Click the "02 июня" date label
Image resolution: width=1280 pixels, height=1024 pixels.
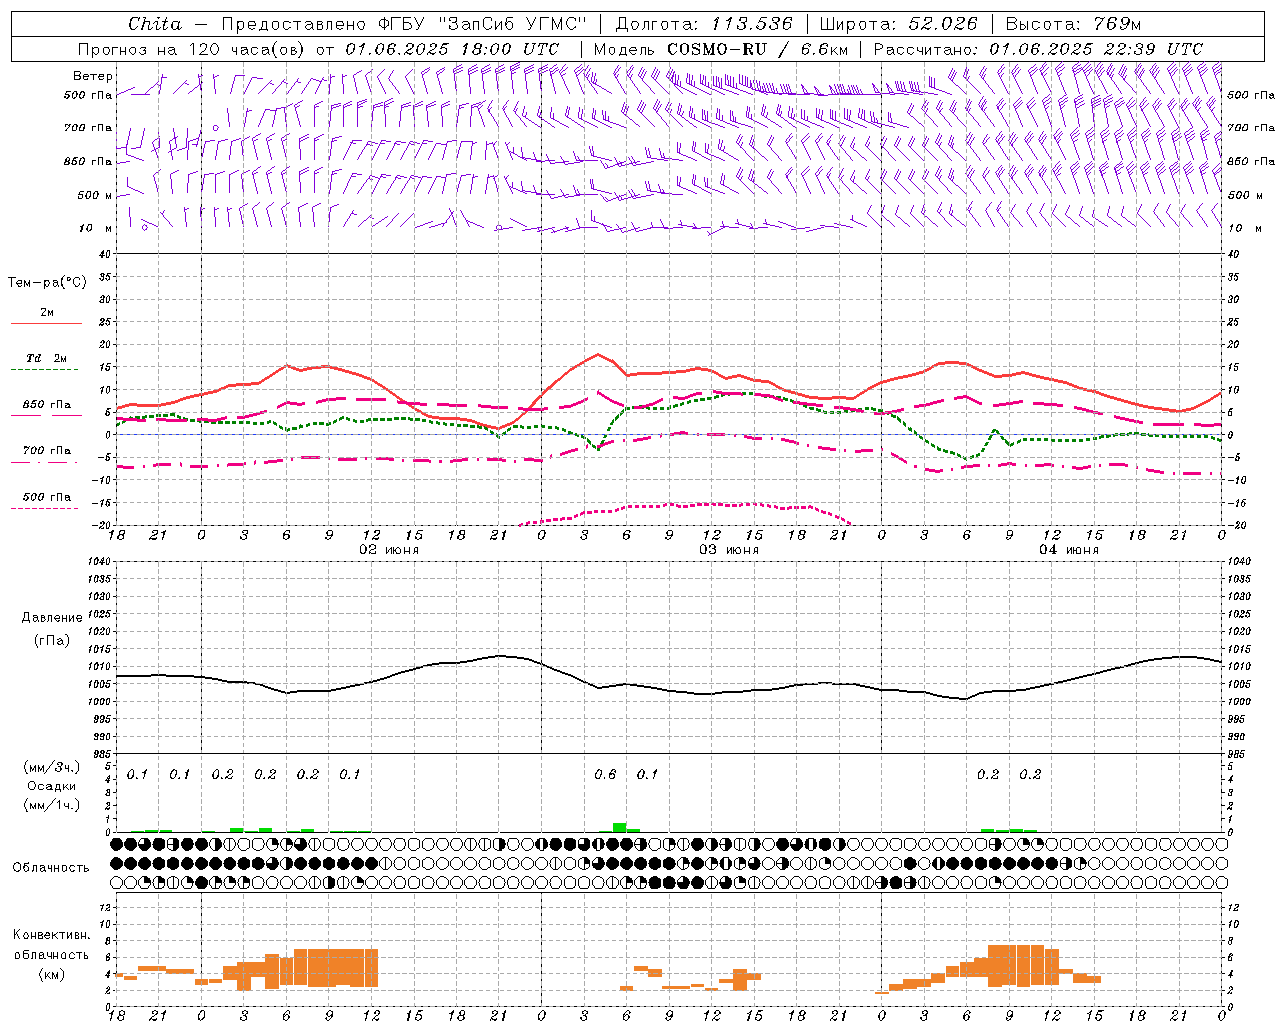389,550
